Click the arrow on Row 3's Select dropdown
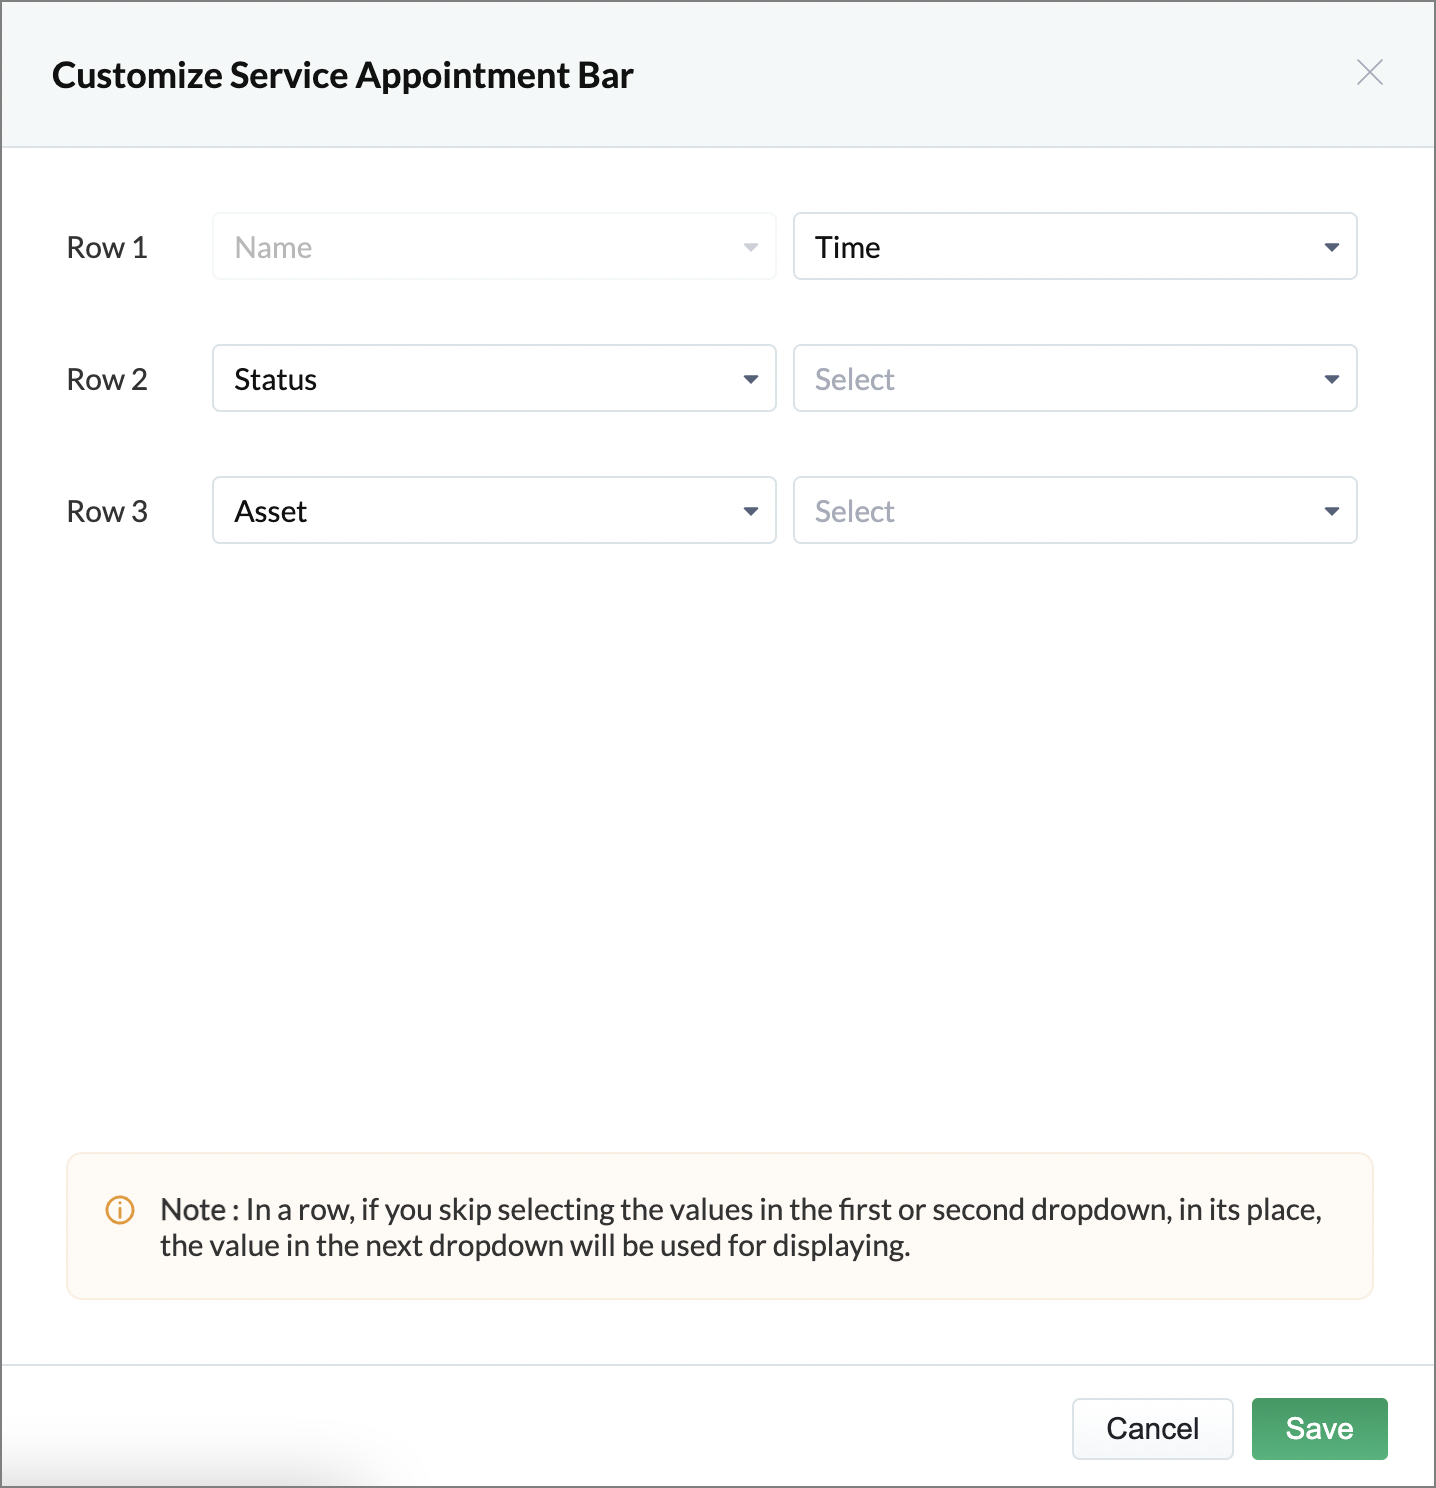The width and height of the screenshot is (1436, 1488). point(1331,511)
